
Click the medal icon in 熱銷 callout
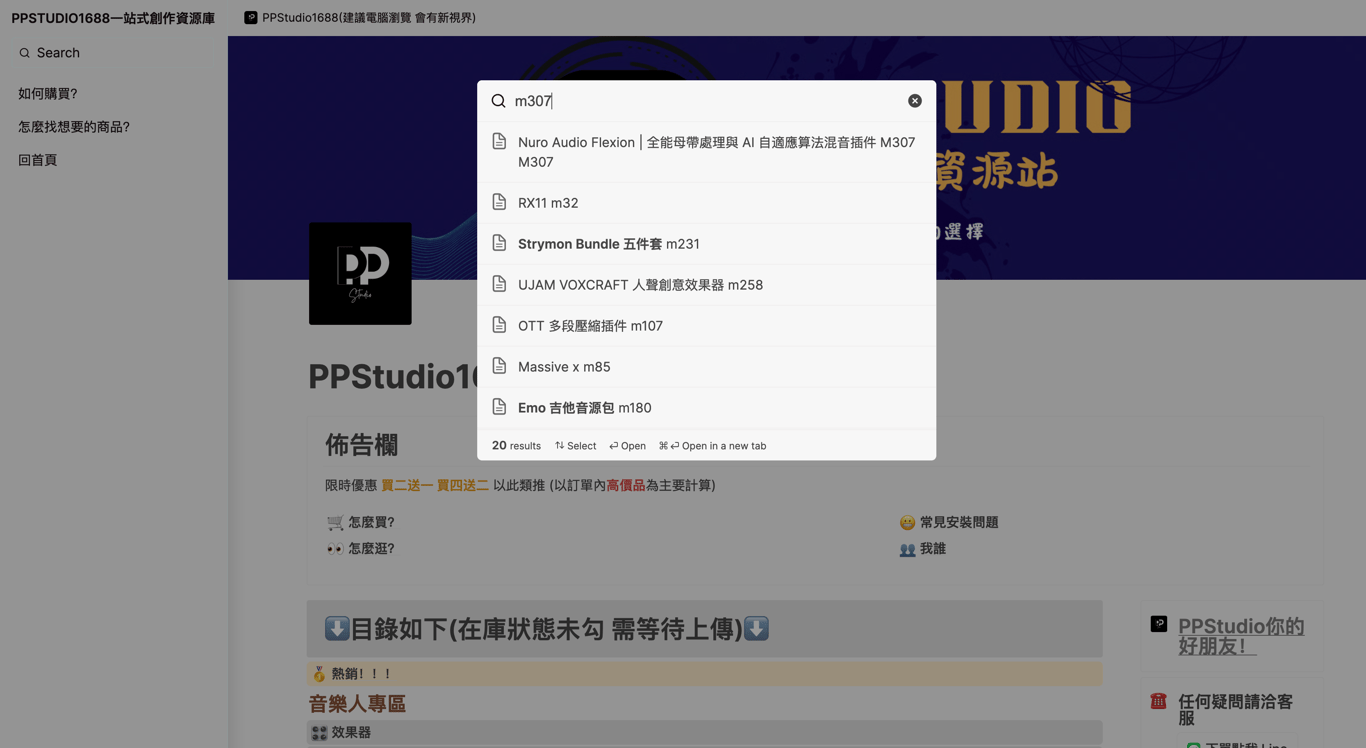pyautogui.click(x=319, y=674)
